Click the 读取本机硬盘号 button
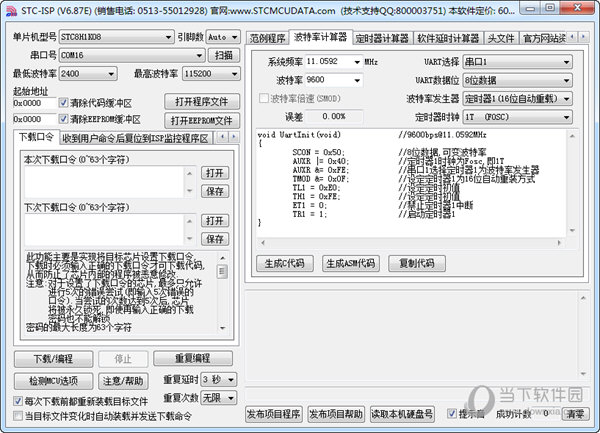This screenshot has width=600, height=433. [x=402, y=414]
